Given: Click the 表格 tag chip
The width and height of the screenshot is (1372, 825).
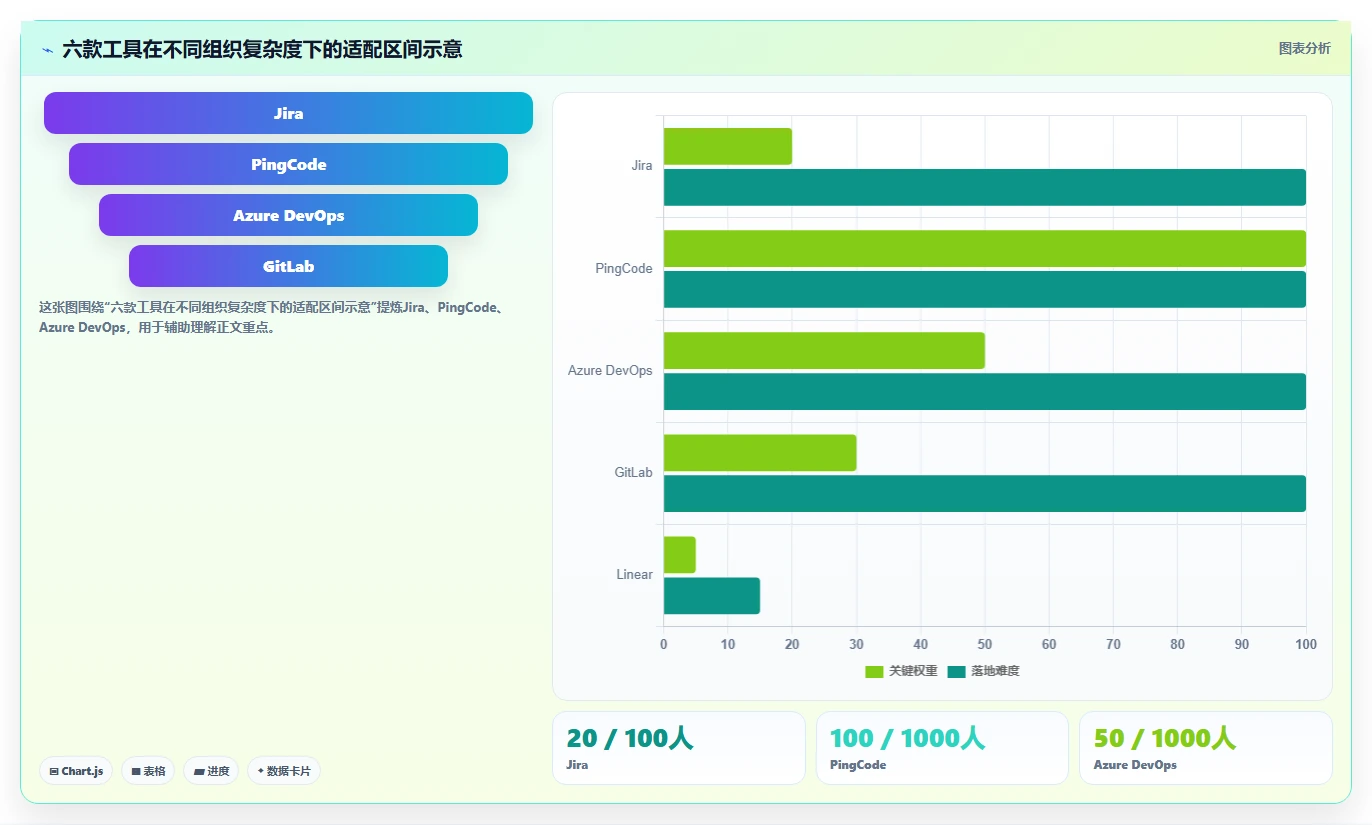Looking at the screenshot, I should coord(148,771).
